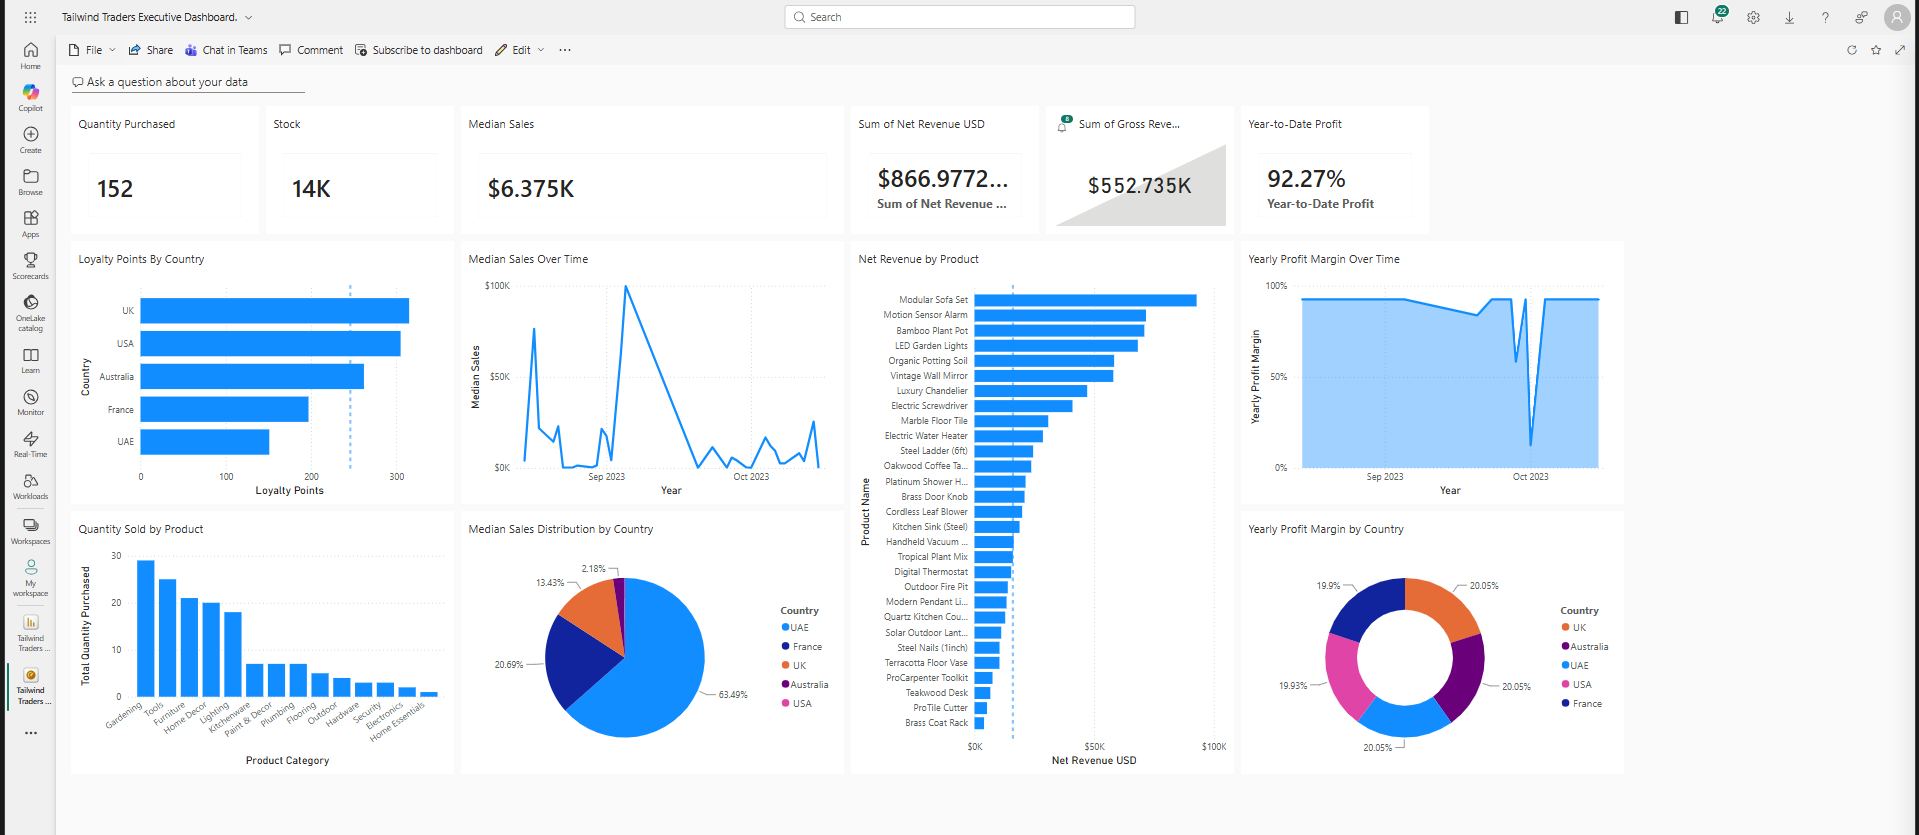Screen dimensions: 1919x835
Task: Refresh the dashboard tiles
Action: (1852, 50)
